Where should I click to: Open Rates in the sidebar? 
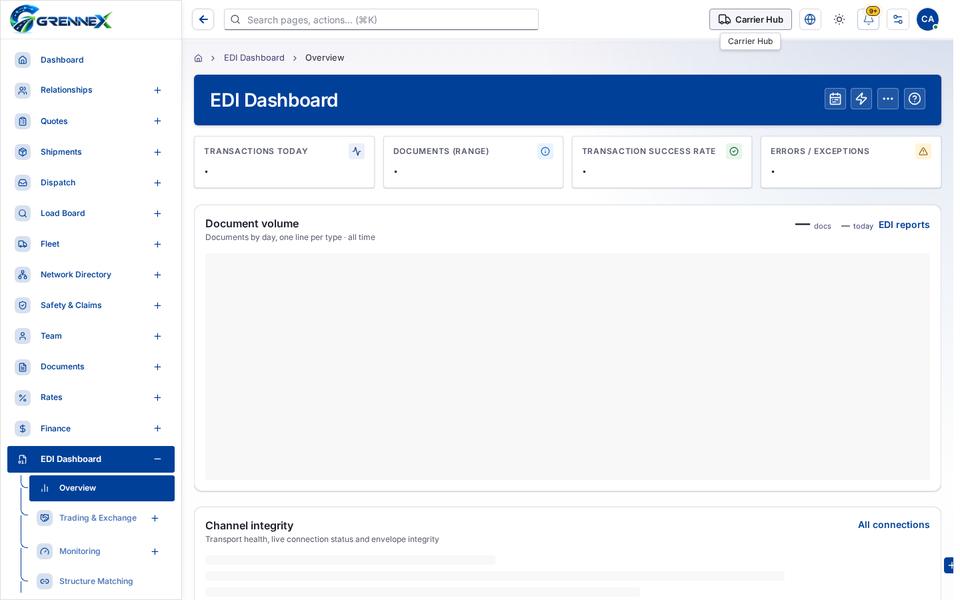pos(91,397)
